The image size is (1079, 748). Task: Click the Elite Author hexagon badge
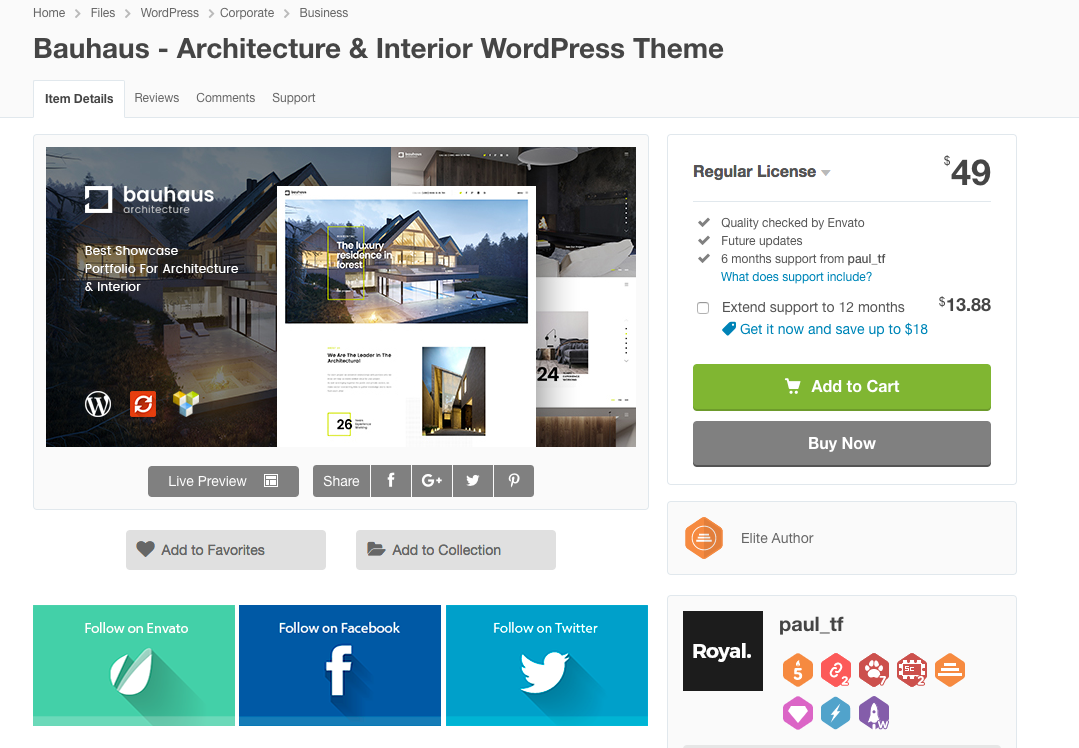704,538
